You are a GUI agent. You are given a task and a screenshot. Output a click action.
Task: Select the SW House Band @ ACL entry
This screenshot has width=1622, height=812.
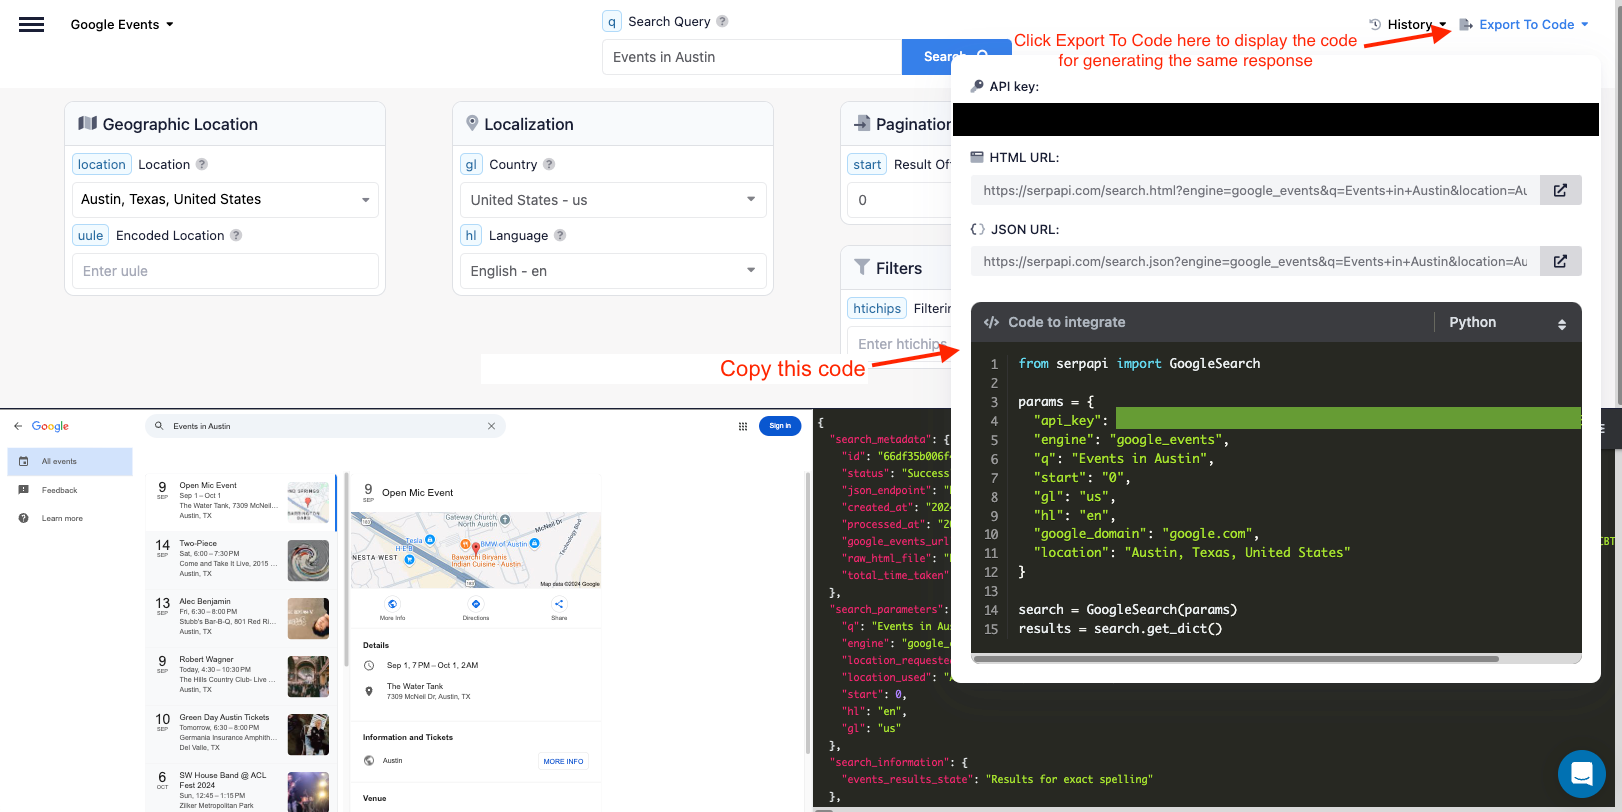[241, 790]
